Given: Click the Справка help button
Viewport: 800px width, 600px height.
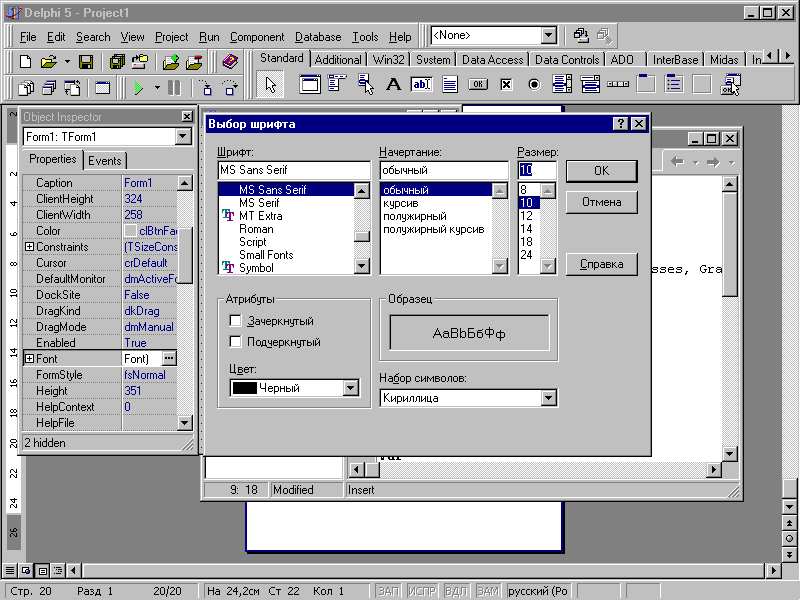Looking at the screenshot, I should click(602, 264).
